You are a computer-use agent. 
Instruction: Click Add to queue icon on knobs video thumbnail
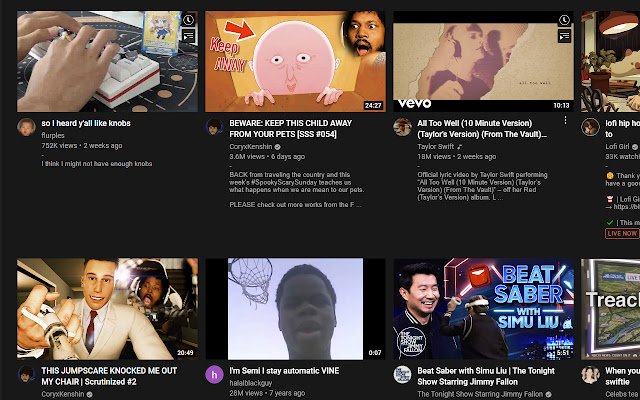pos(188,36)
